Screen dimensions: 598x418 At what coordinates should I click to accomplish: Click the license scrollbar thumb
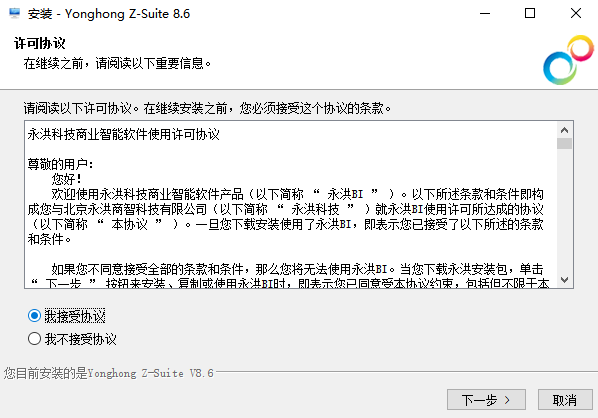[564, 143]
